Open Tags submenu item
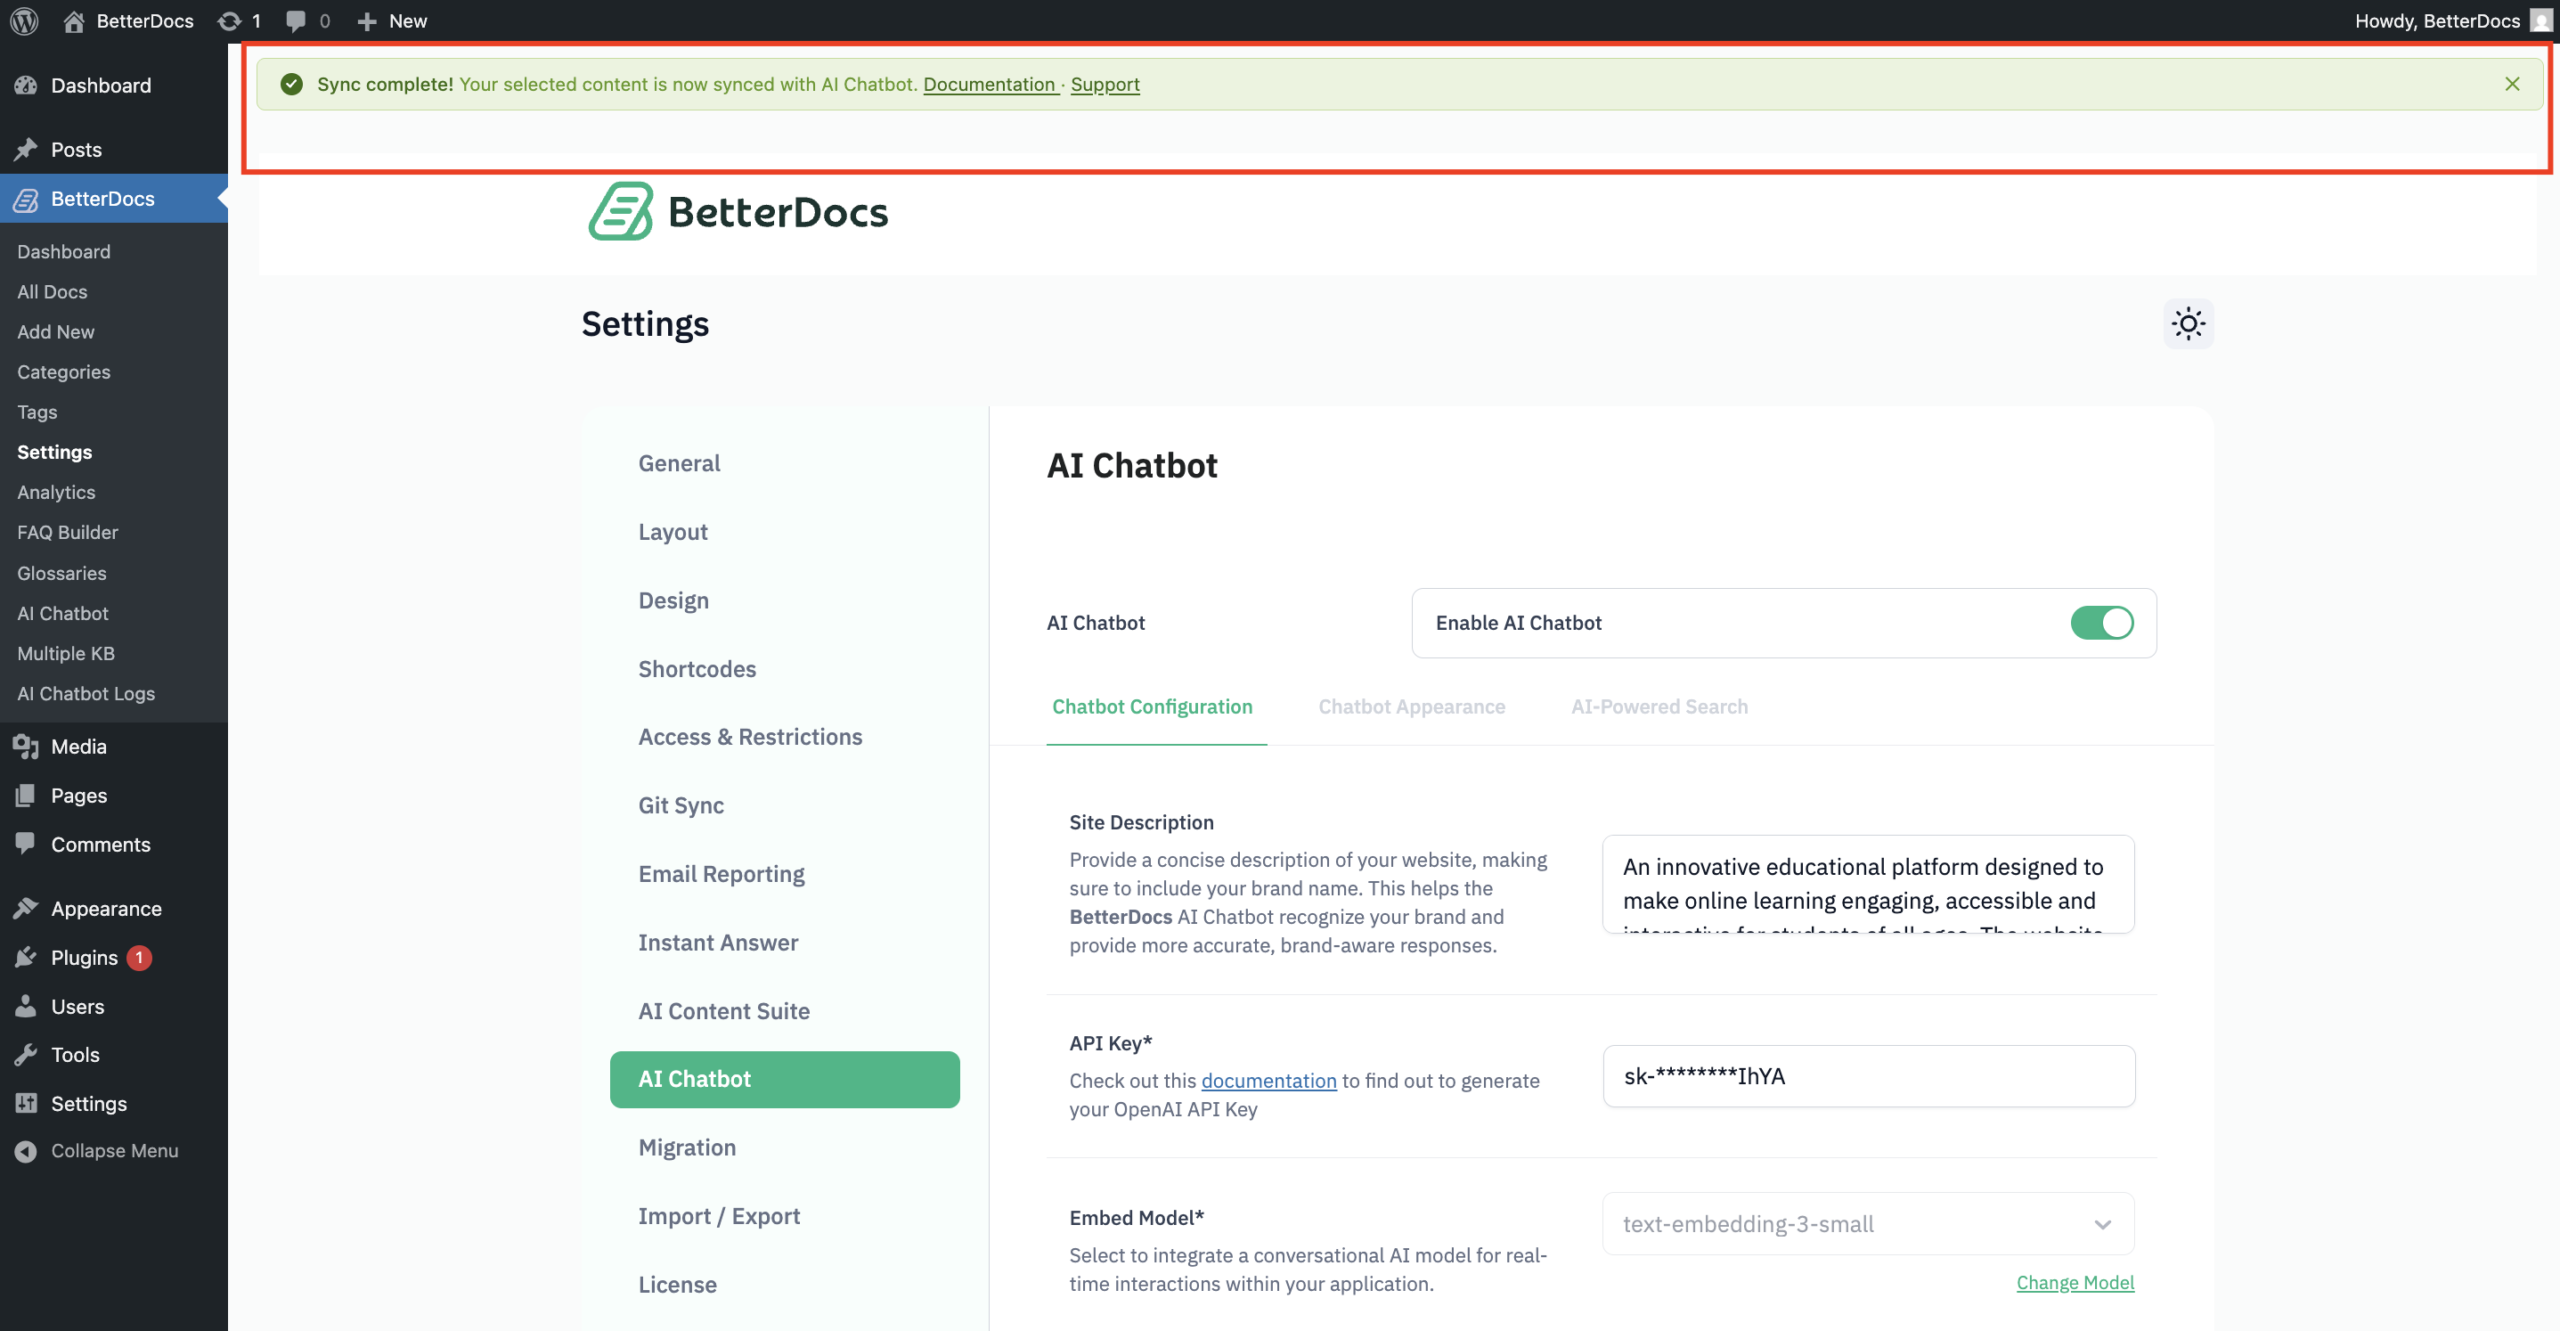Image resolution: width=2560 pixels, height=1331 pixels. tap(37, 412)
